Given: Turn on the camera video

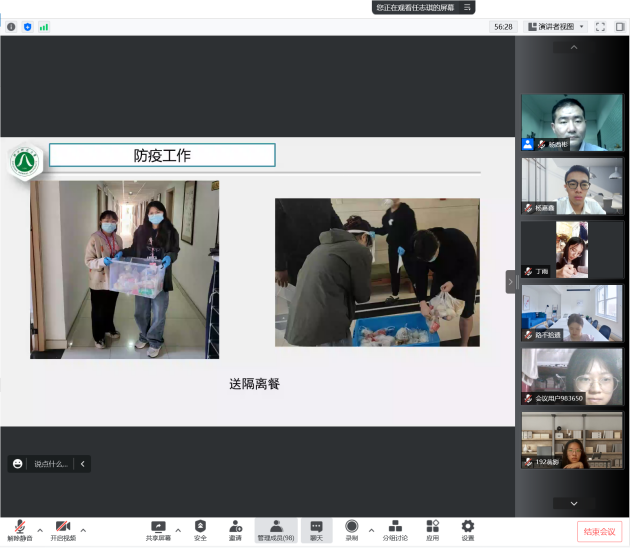Looking at the screenshot, I should pyautogui.click(x=63, y=530).
